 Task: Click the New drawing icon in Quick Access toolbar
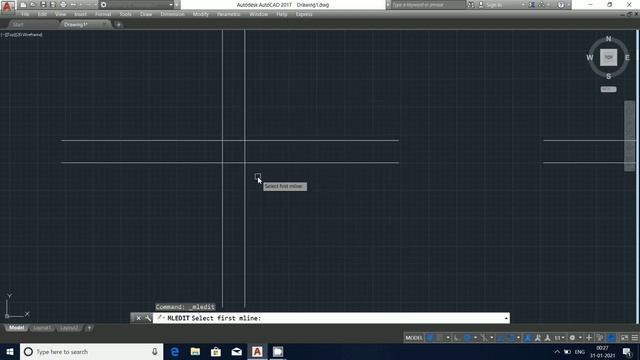pos(23,4)
